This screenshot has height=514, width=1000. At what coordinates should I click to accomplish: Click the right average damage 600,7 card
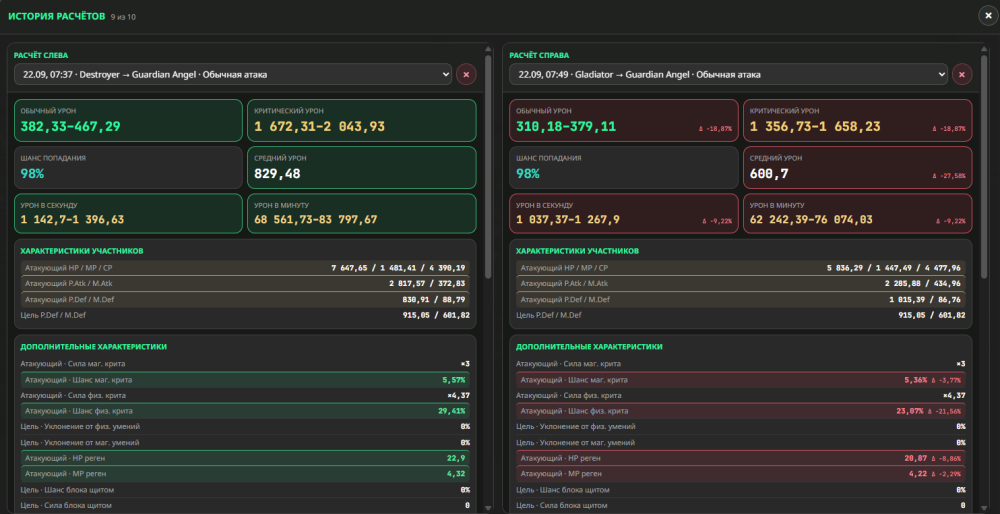point(857,167)
